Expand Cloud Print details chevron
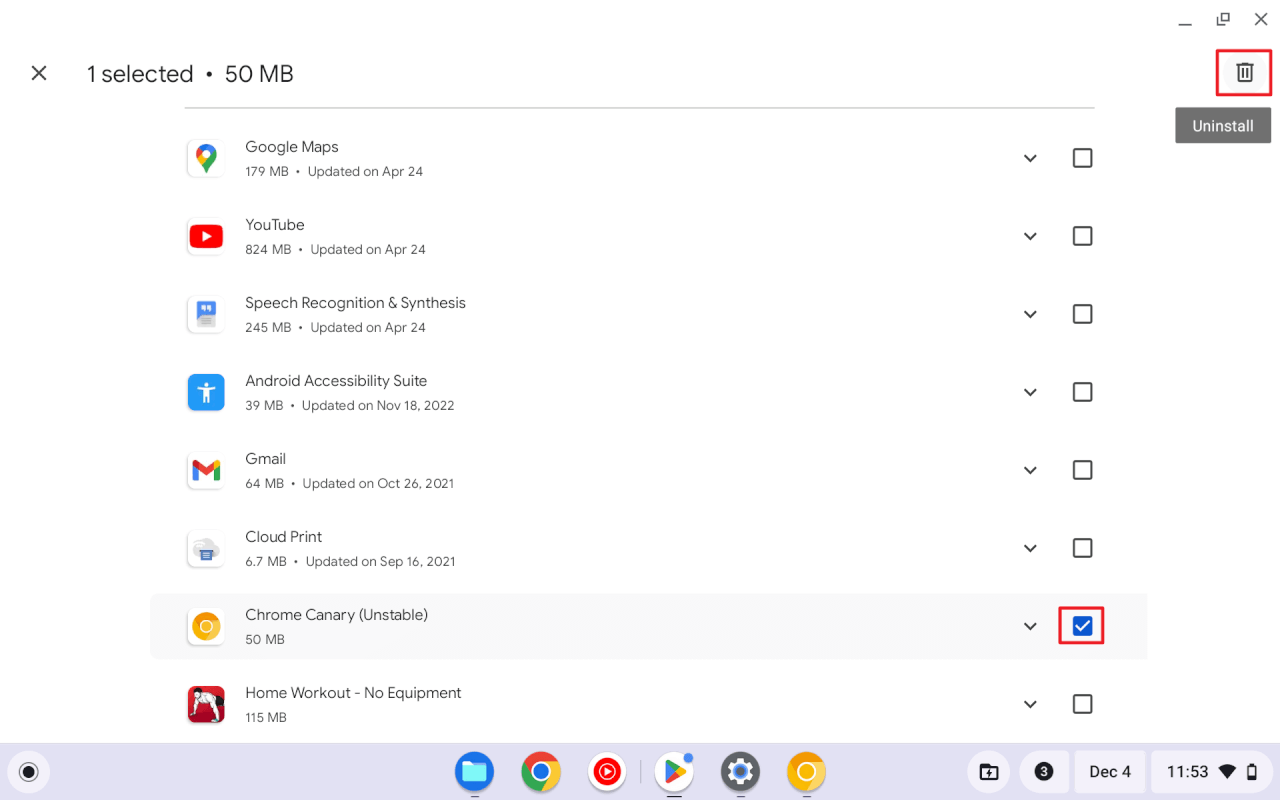The height and width of the screenshot is (800, 1280). [x=1030, y=548]
